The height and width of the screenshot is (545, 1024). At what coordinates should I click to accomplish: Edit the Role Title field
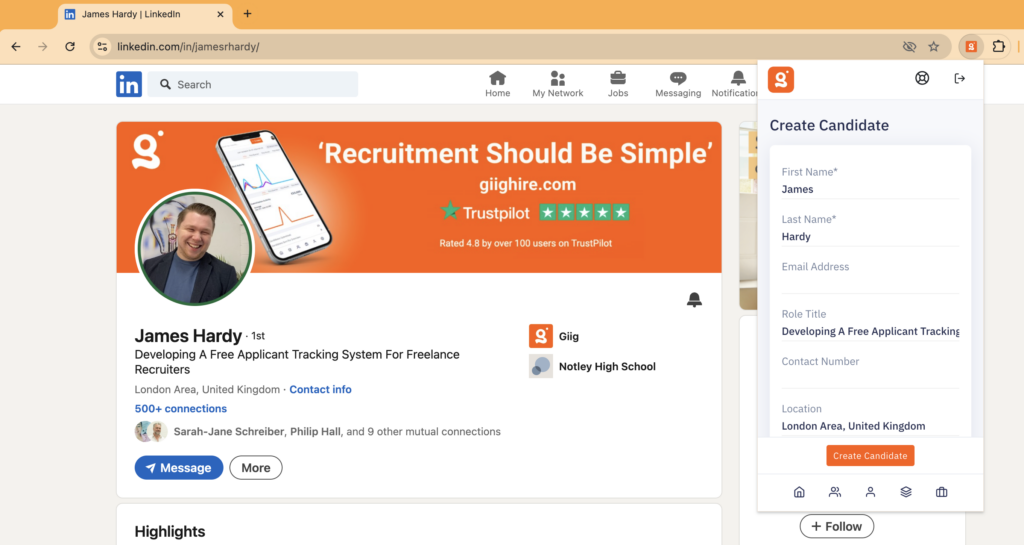pos(870,331)
